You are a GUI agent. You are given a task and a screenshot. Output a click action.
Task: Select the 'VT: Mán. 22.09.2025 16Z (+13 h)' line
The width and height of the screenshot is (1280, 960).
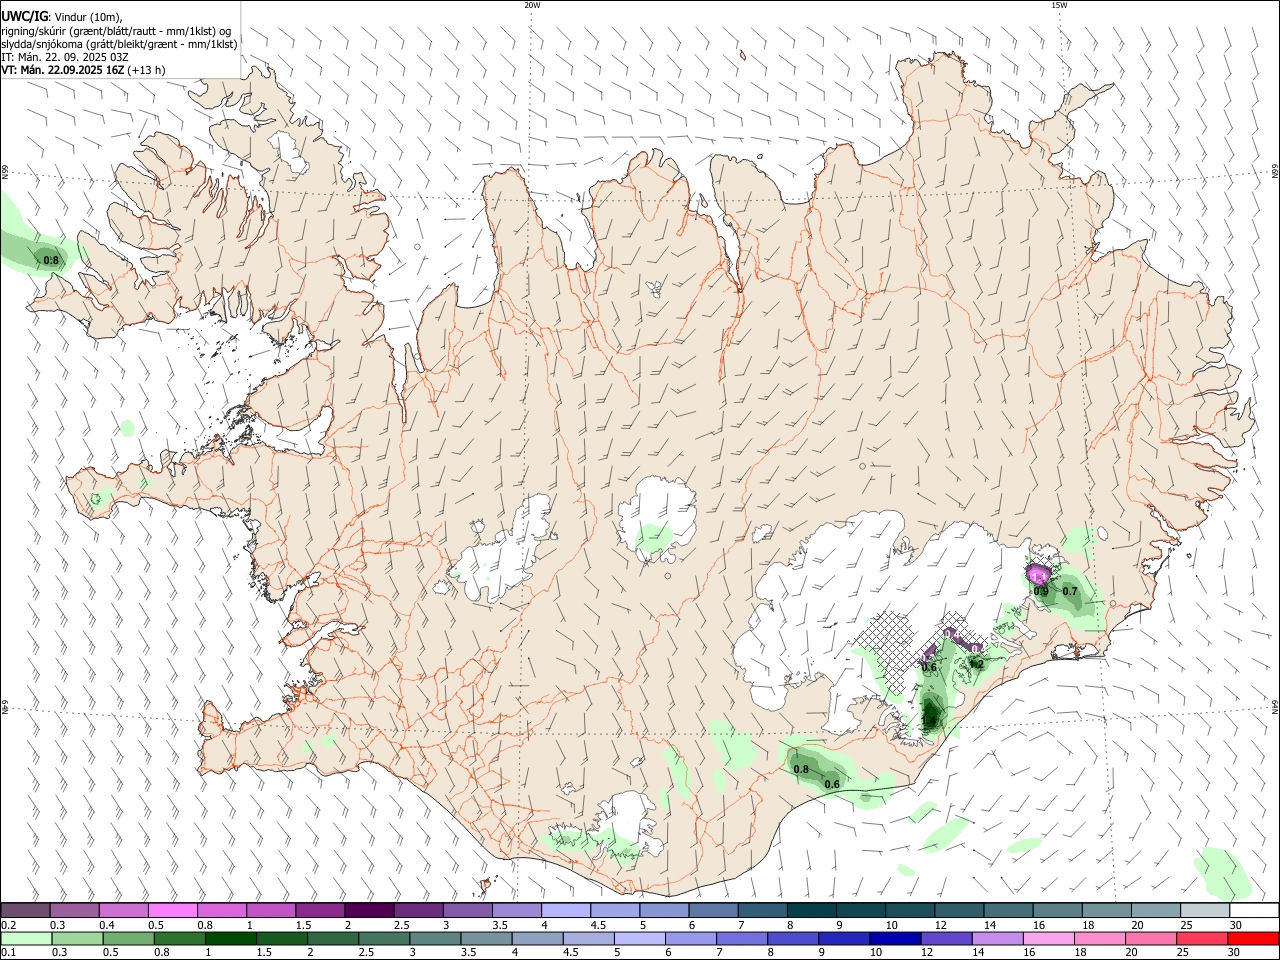[83, 70]
